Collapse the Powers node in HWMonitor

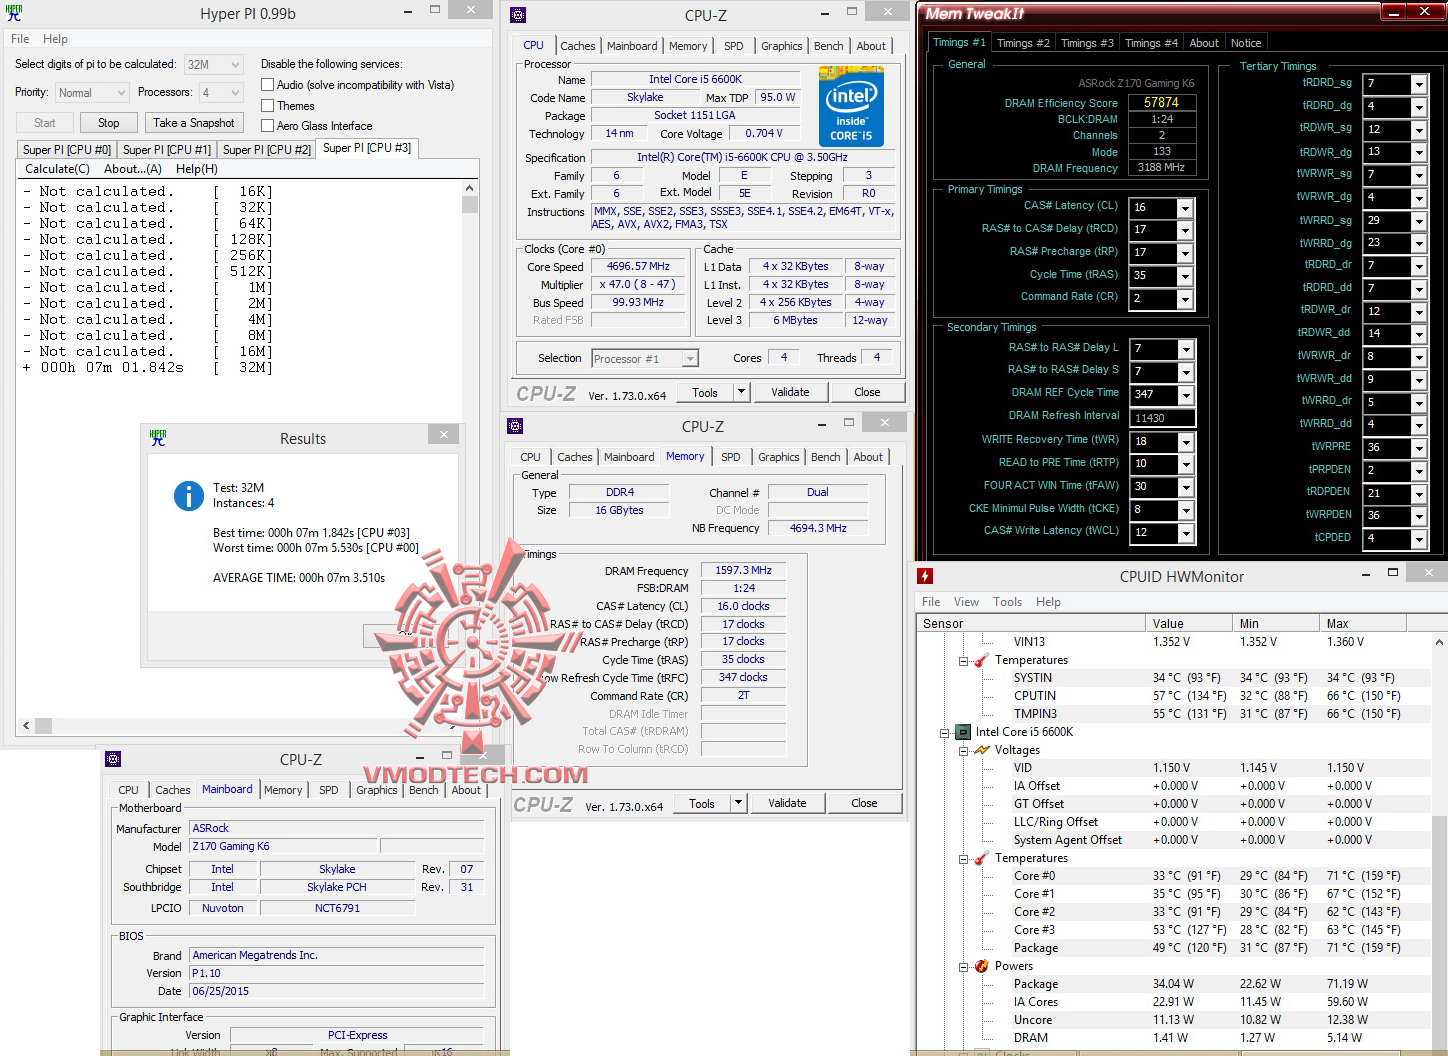964,967
